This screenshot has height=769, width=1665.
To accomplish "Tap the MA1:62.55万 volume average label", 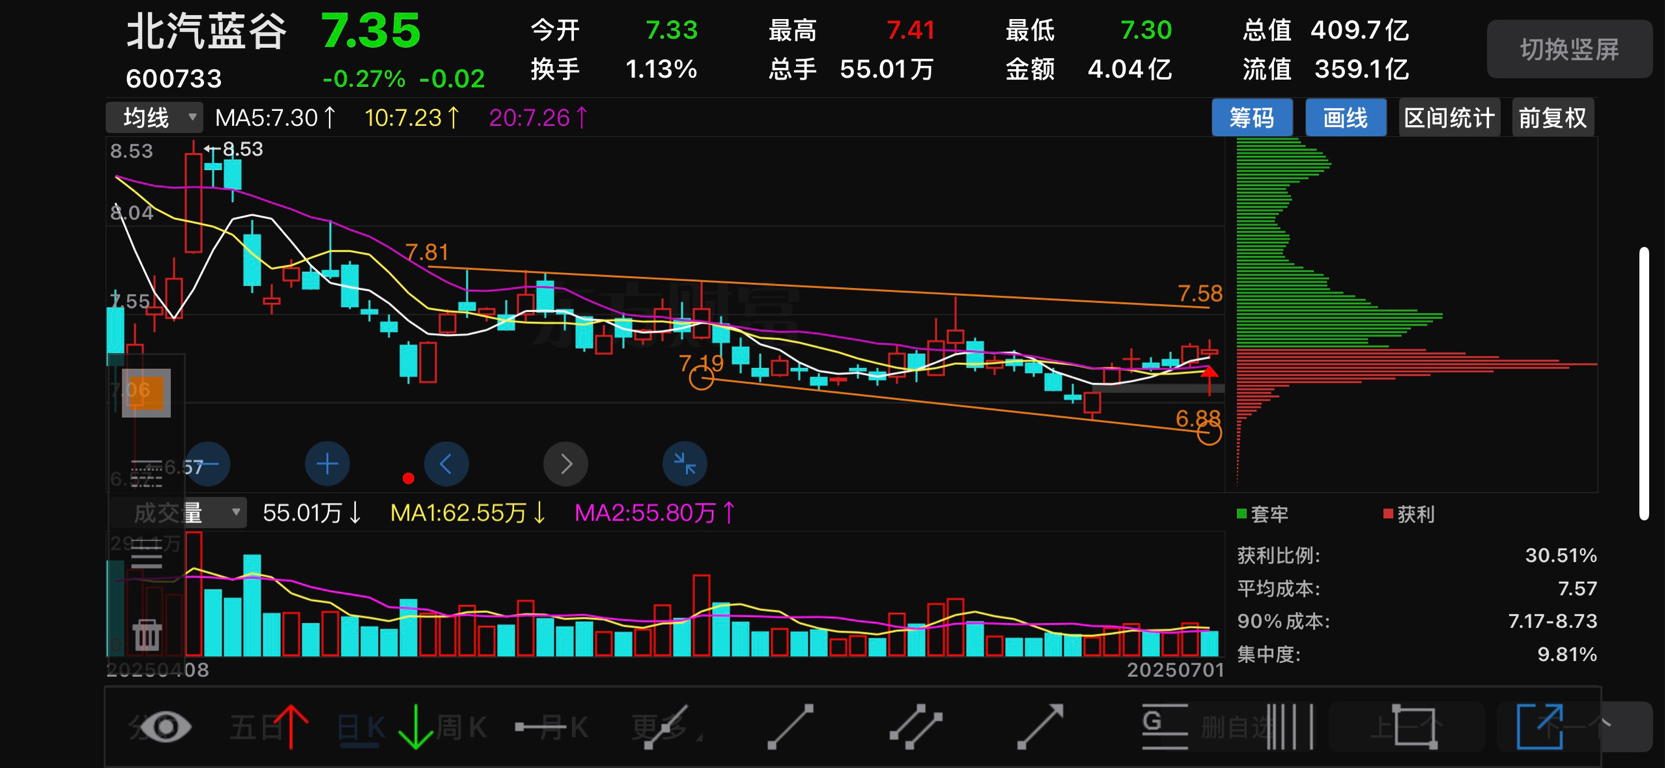I will pyautogui.click(x=468, y=513).
